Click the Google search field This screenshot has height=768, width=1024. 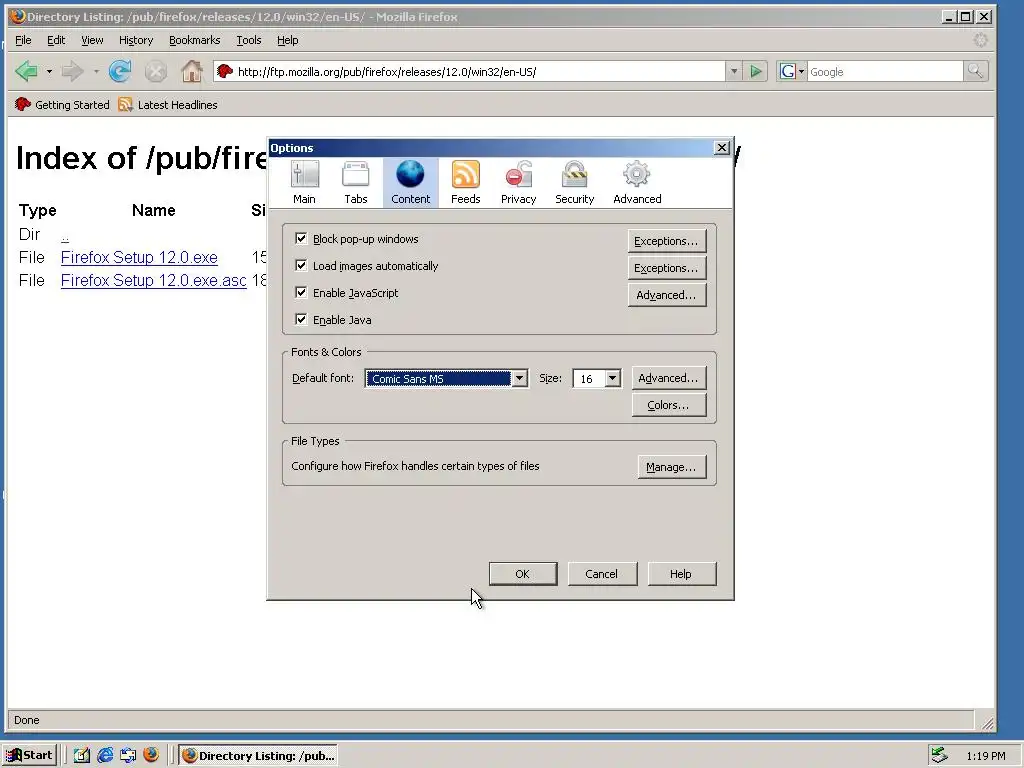coord(885,72)
